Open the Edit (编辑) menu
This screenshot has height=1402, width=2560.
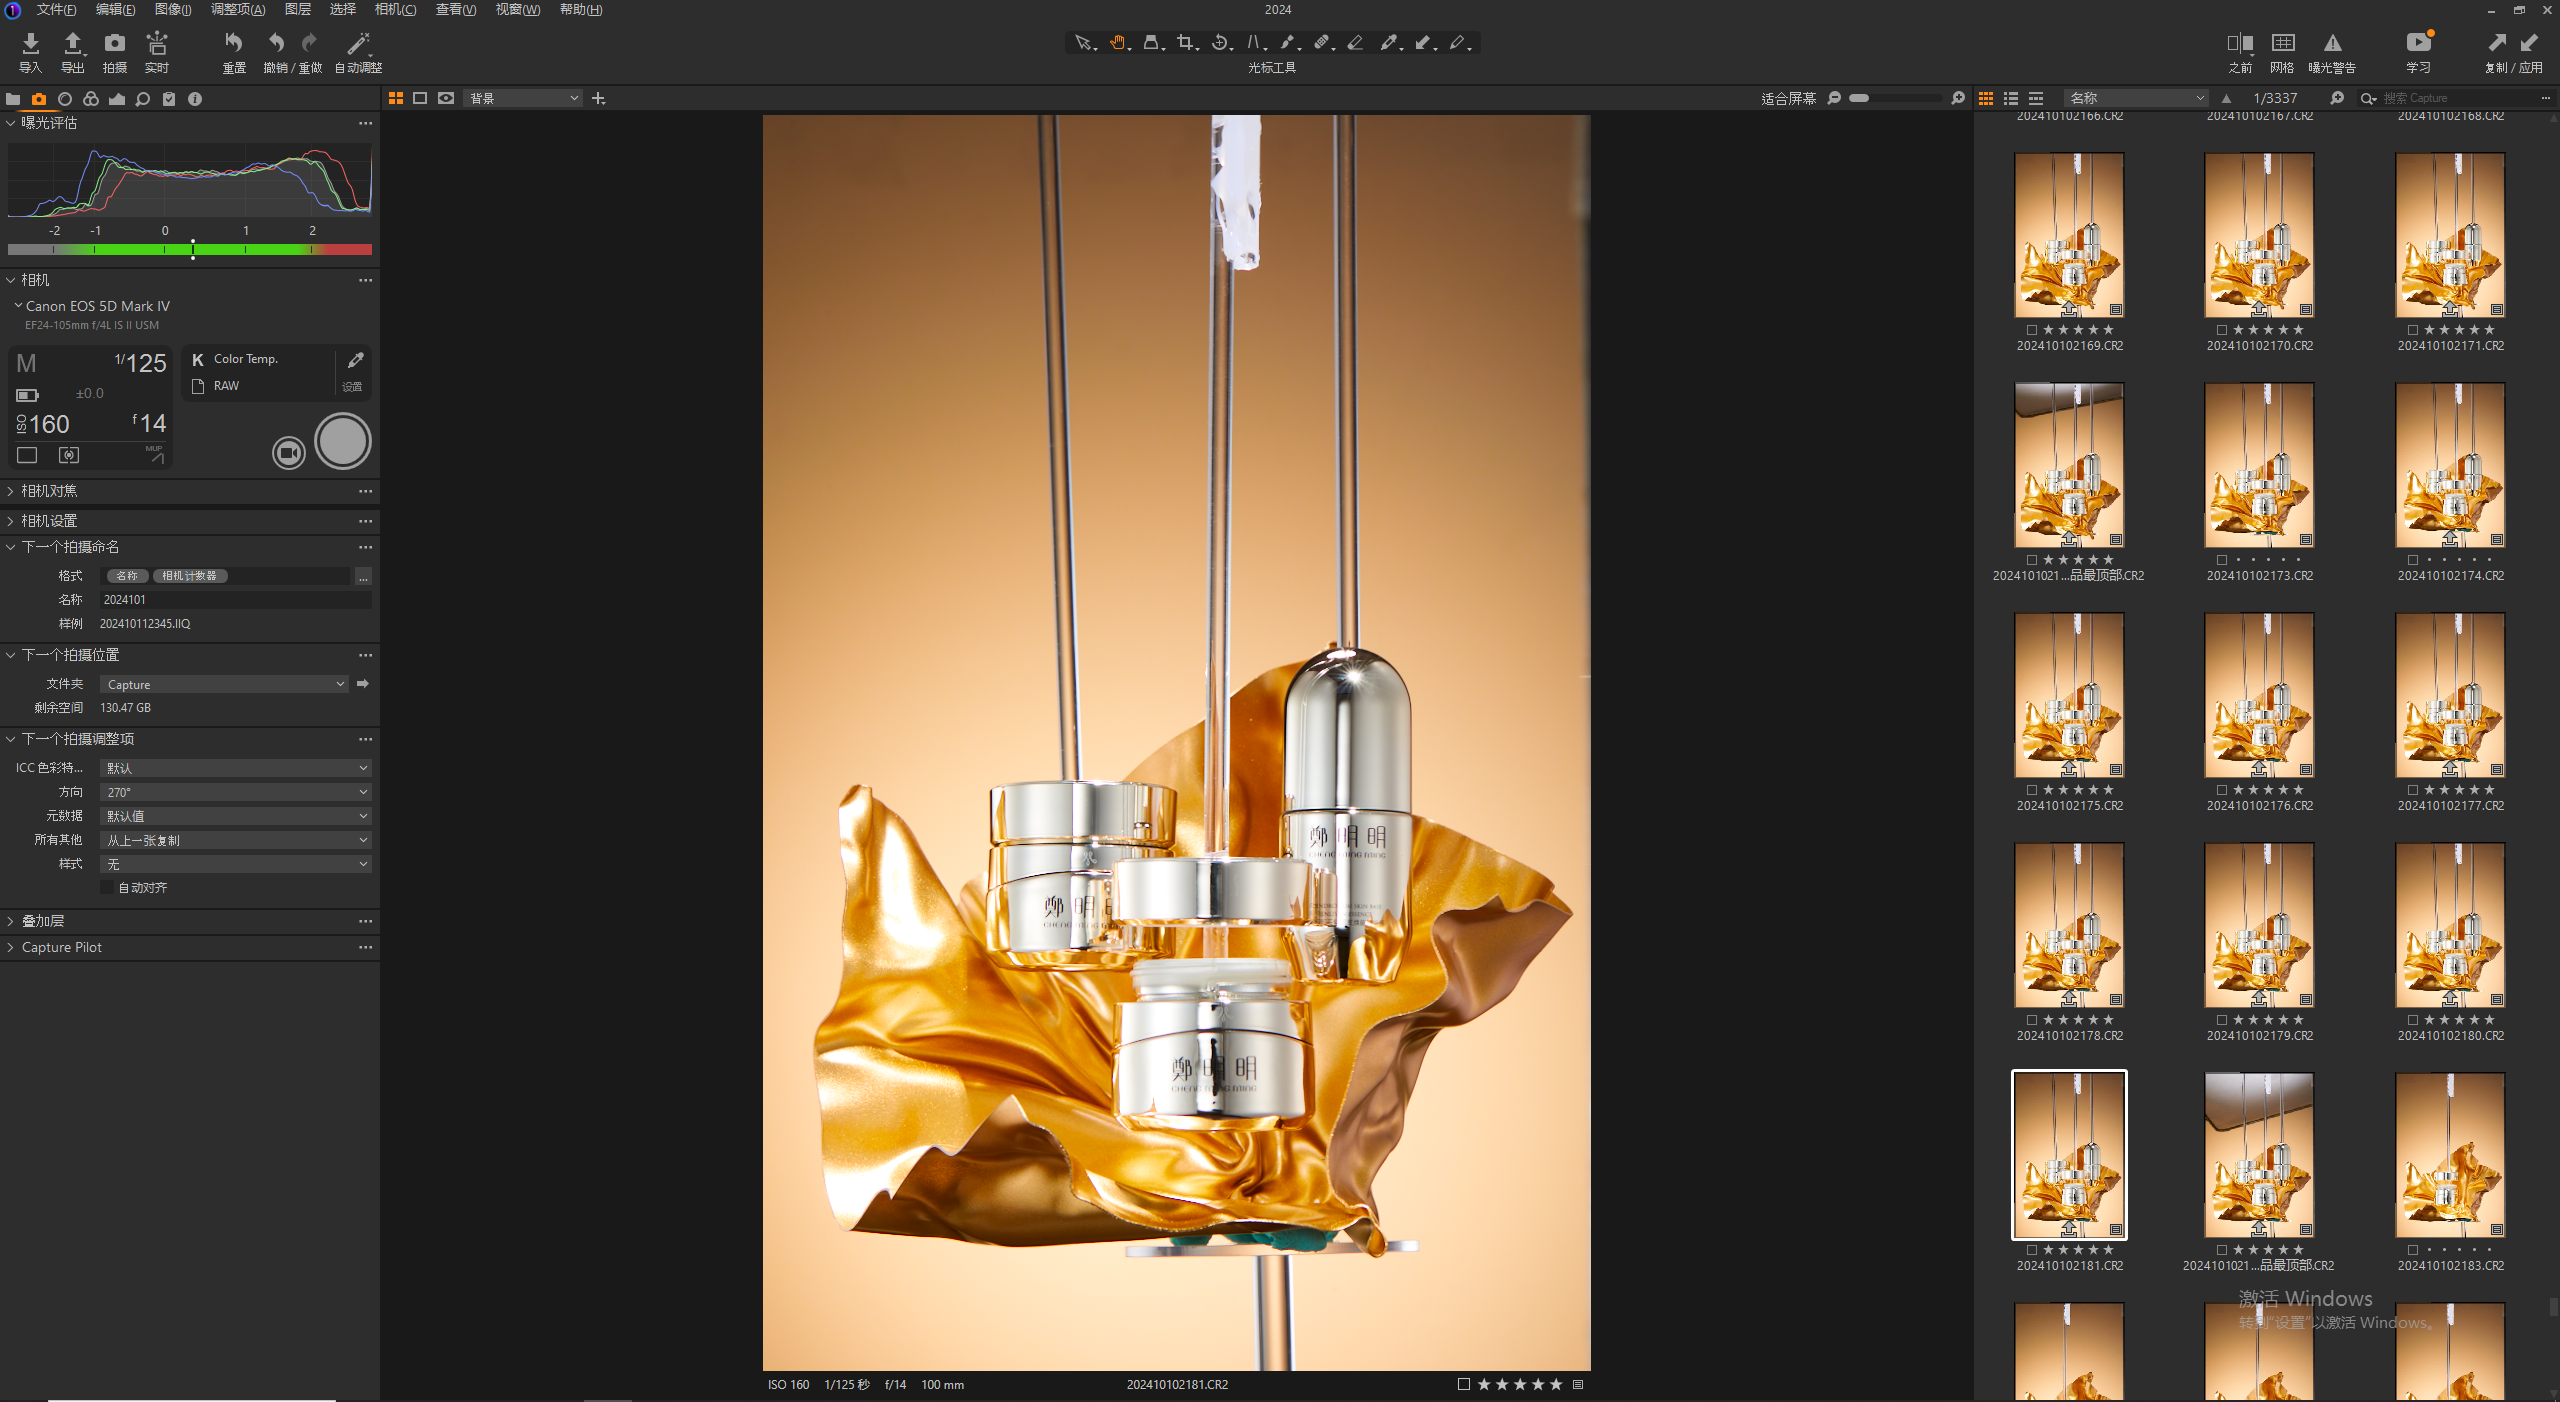[115, 9]
